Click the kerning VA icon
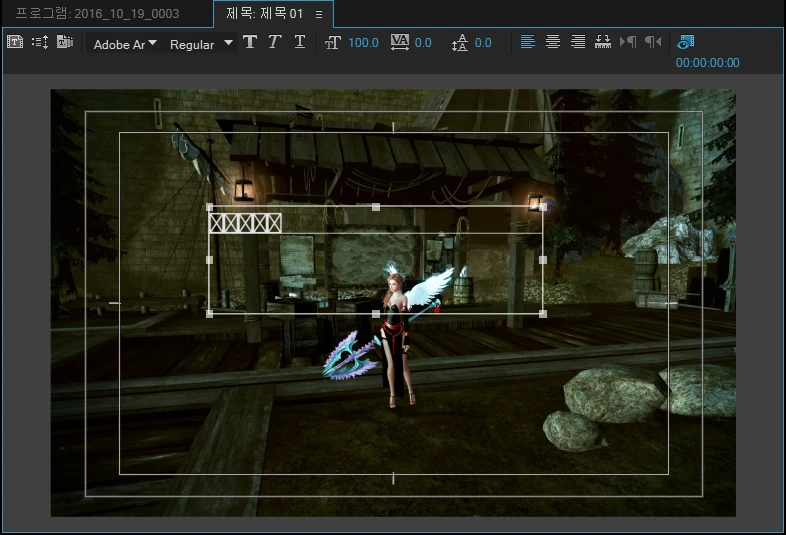786x535 pixels. 400,43
